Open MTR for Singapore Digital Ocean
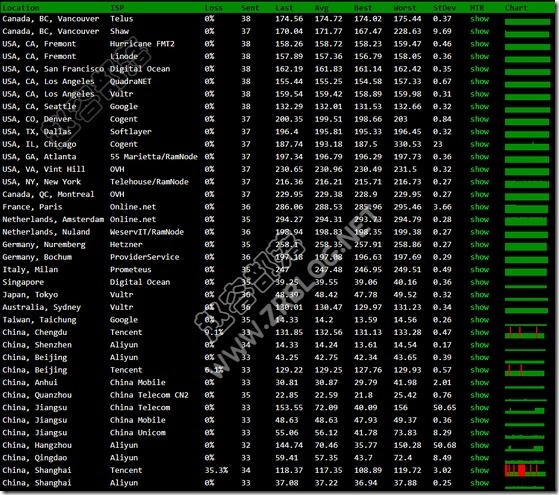 pyautogui.click(x=479, y=282)
